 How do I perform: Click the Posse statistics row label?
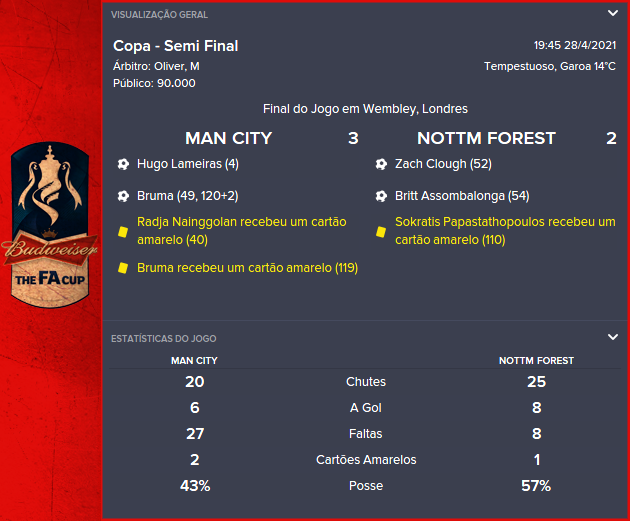tap(365, 486)
